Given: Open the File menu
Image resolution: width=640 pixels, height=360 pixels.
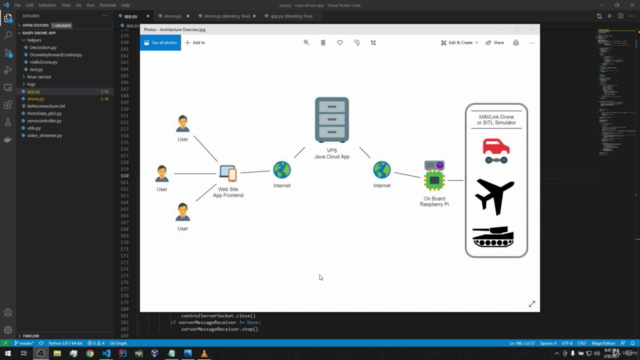Looking at the screenshot, I should click(17, 5).
